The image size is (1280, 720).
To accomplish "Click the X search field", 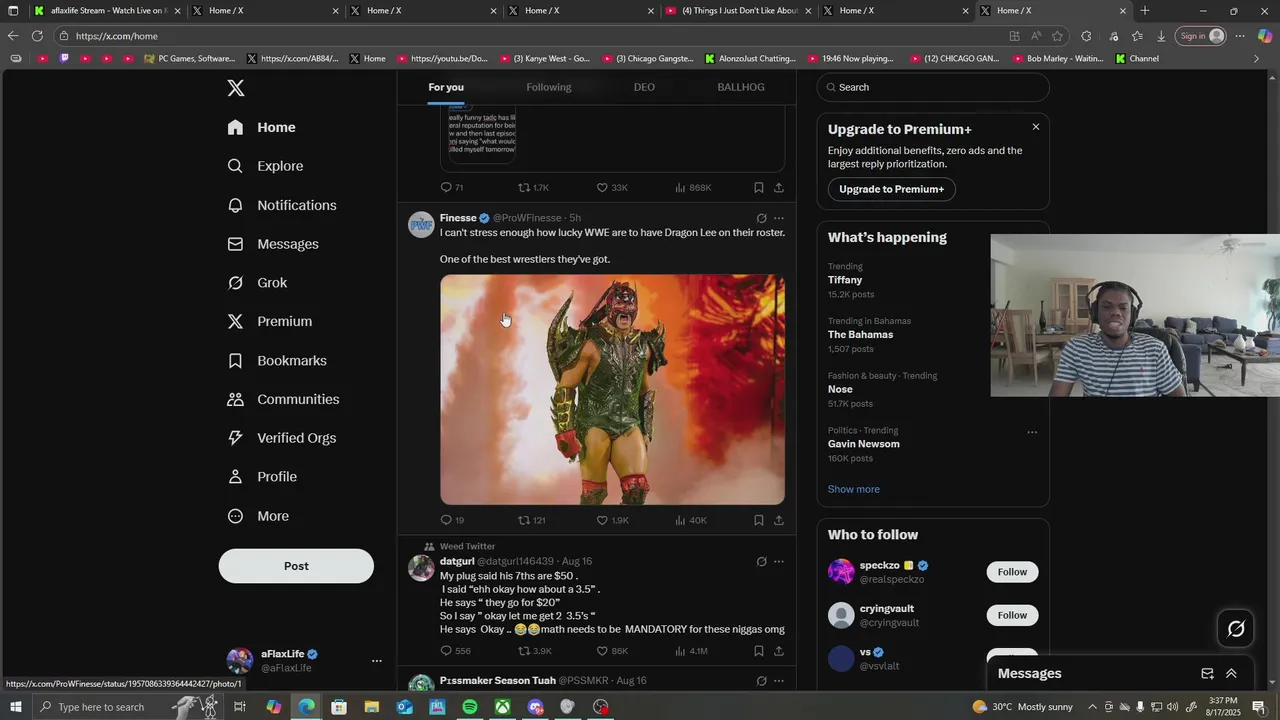I will [933, 87].
